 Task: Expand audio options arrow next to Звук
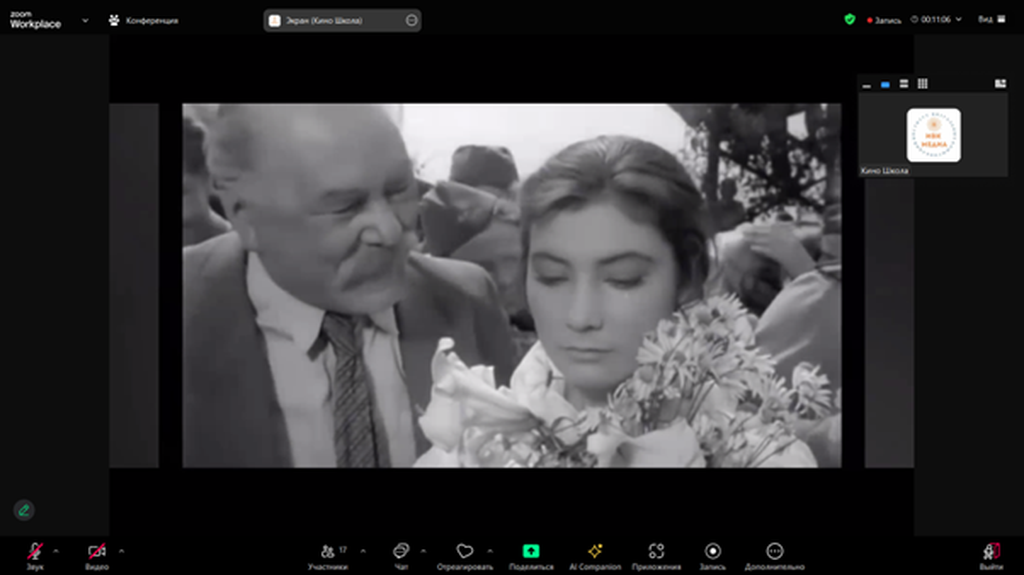pos(56,550)
